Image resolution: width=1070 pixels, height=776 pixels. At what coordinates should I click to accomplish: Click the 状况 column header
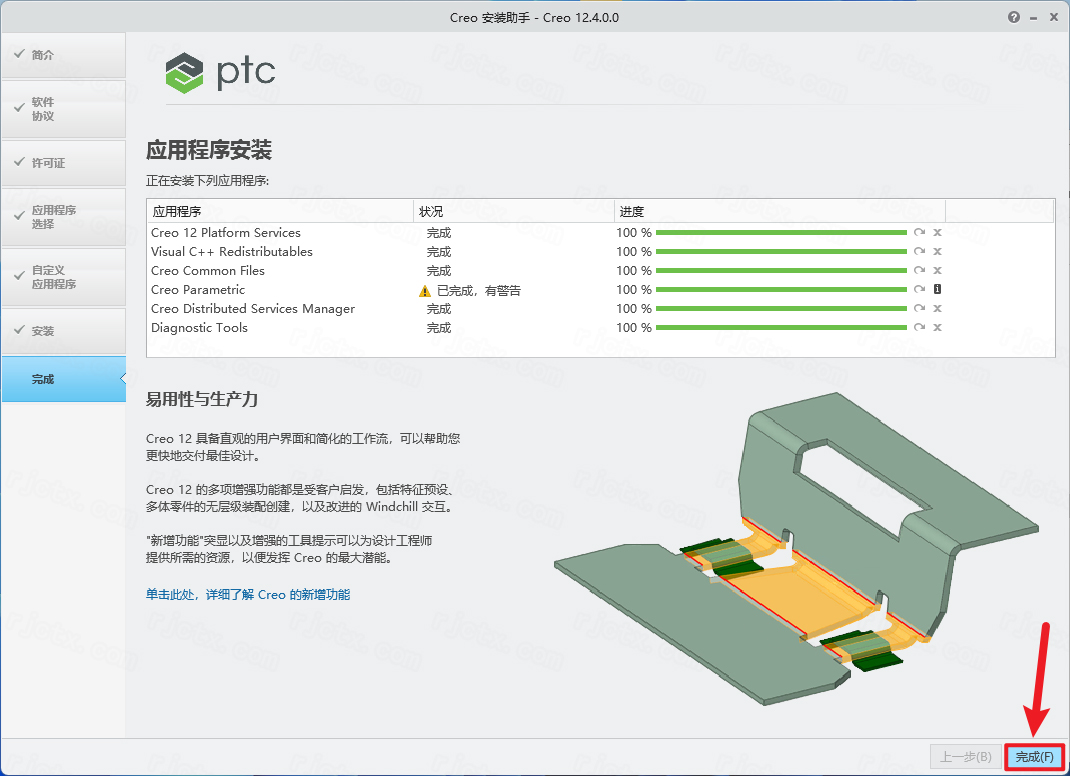514,212
